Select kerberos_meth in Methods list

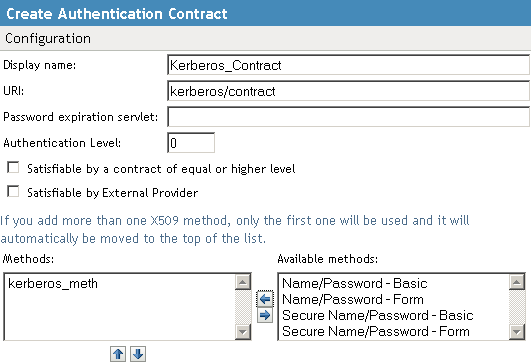coord(53,283)
